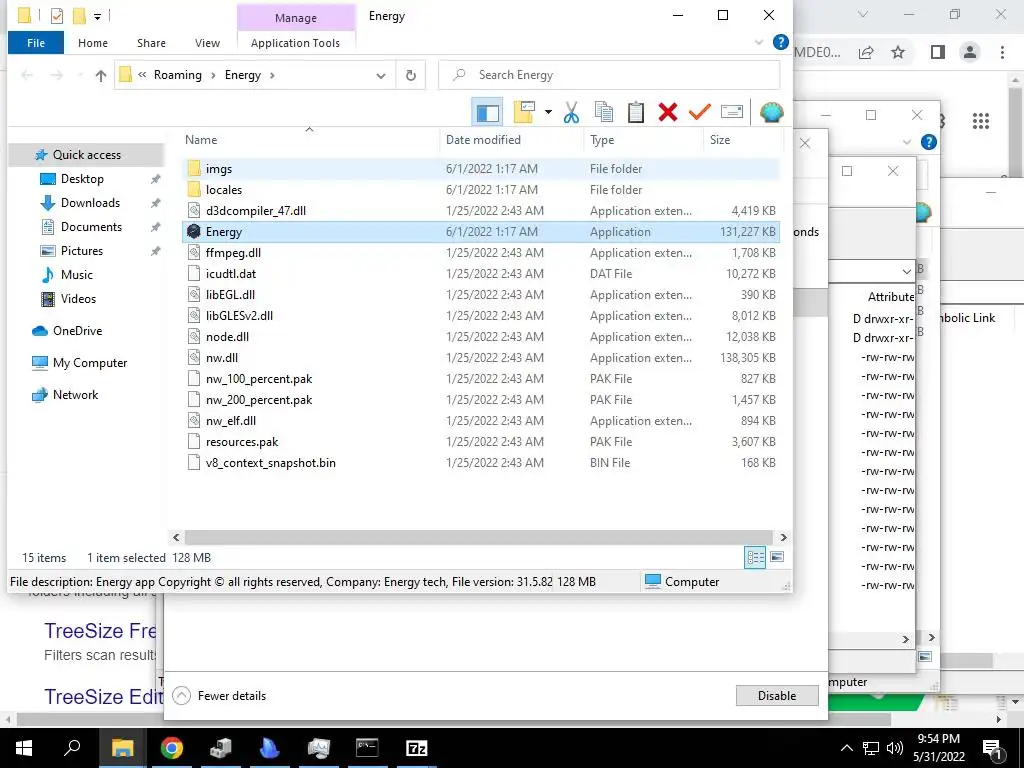Viewport: 1024px width, 768px height.
Task: Click the Copy pages icon
Action: point(603,112)
